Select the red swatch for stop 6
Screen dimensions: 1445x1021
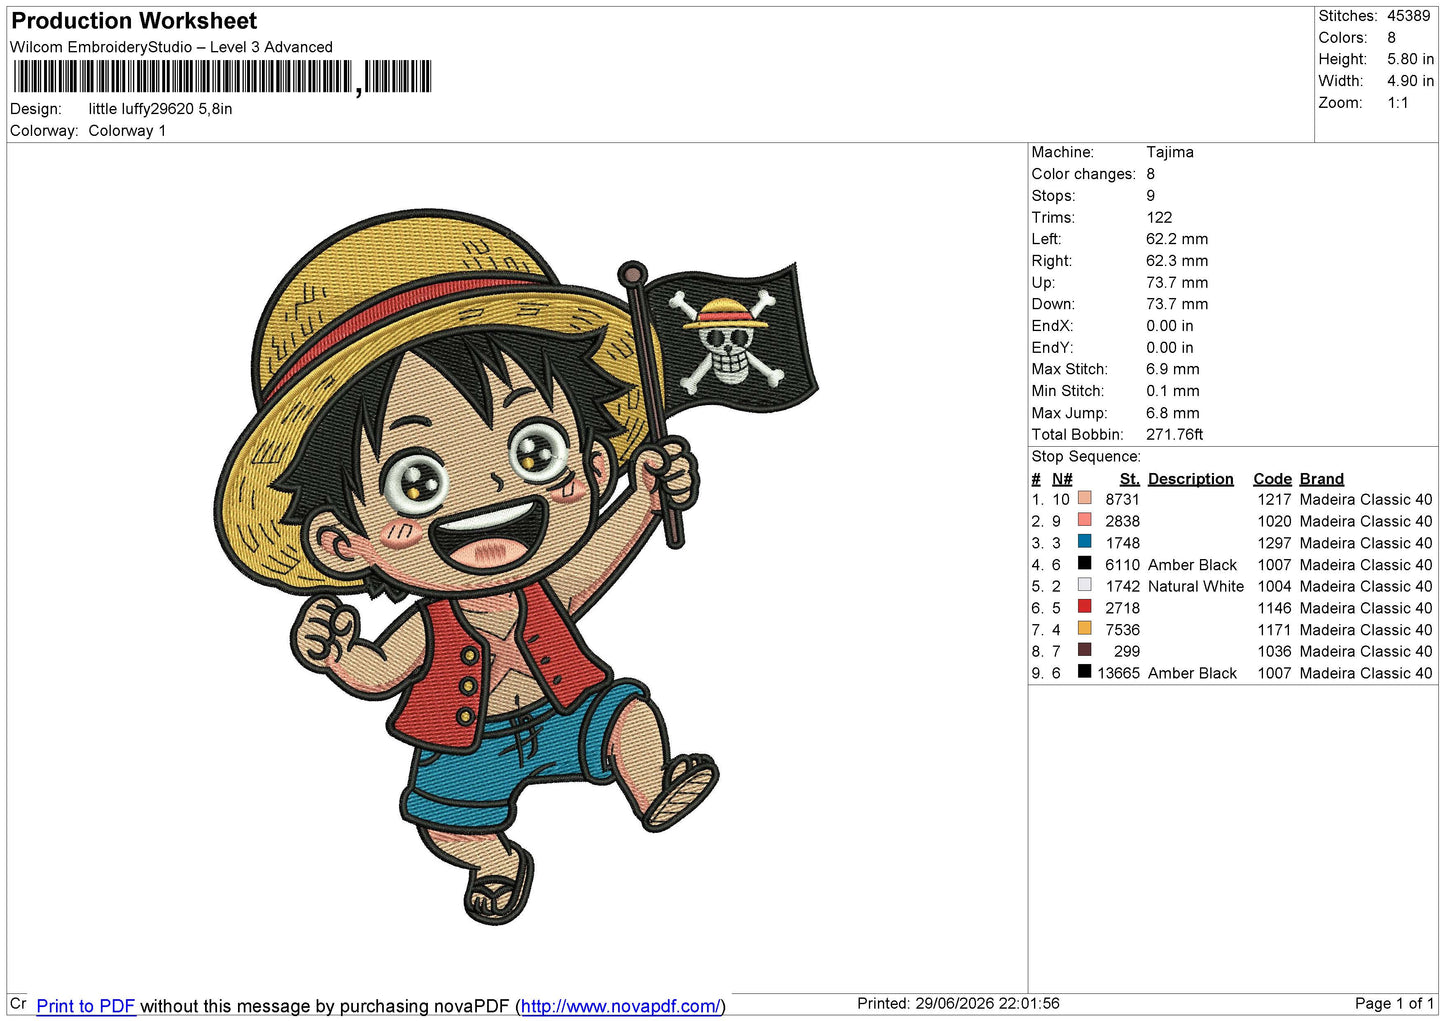pos(1084,607)
